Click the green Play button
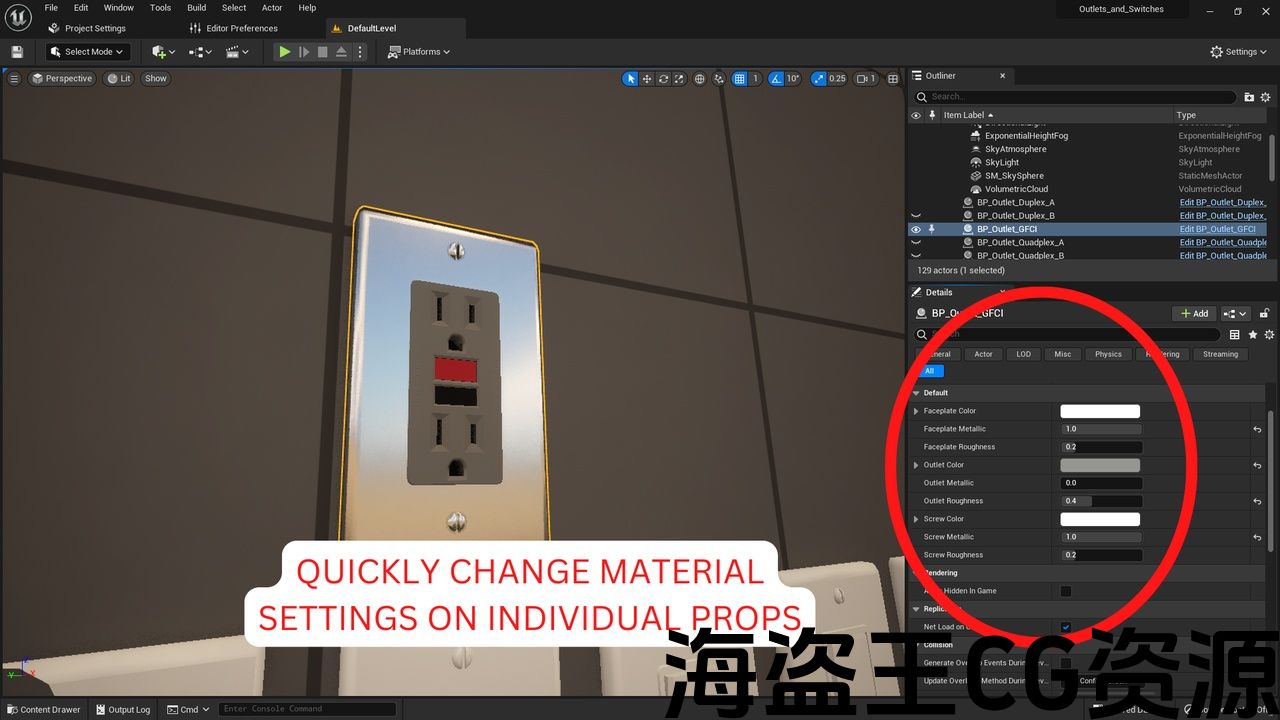The width and height of the screenshot is (1280, 720). point(285,52)
